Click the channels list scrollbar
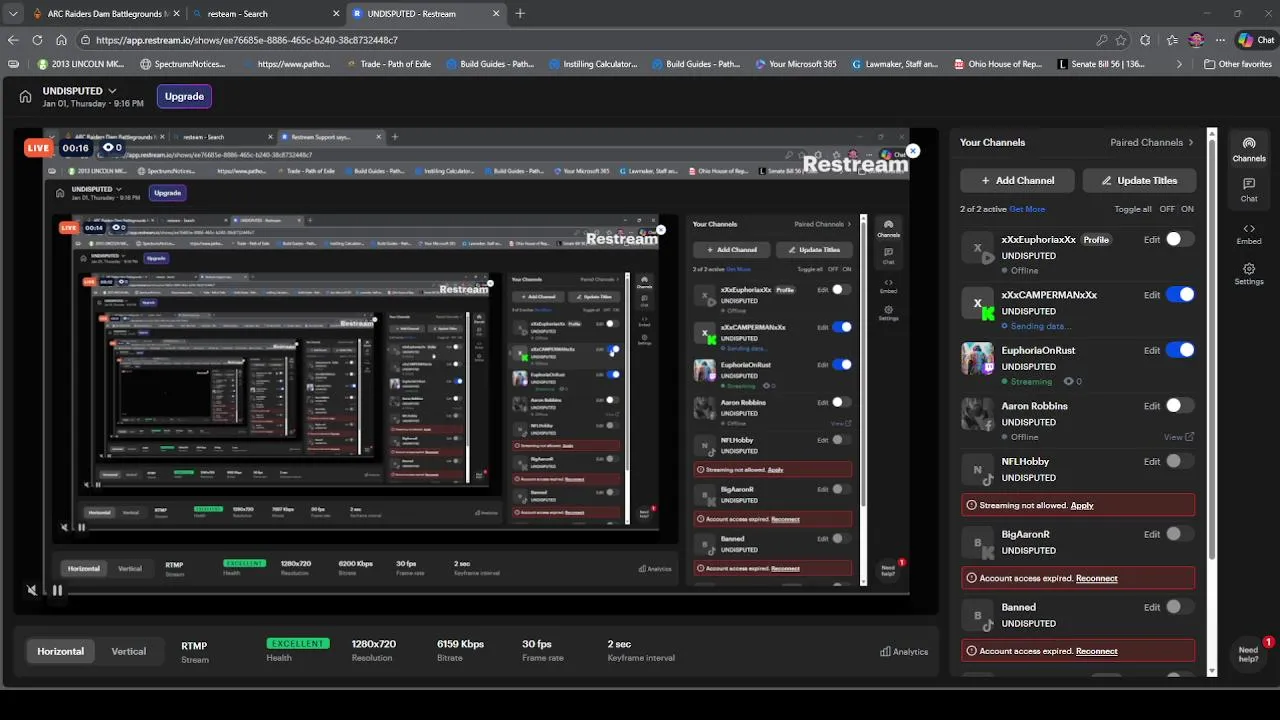The image size is (1280, 720). tap(1212, 345)
